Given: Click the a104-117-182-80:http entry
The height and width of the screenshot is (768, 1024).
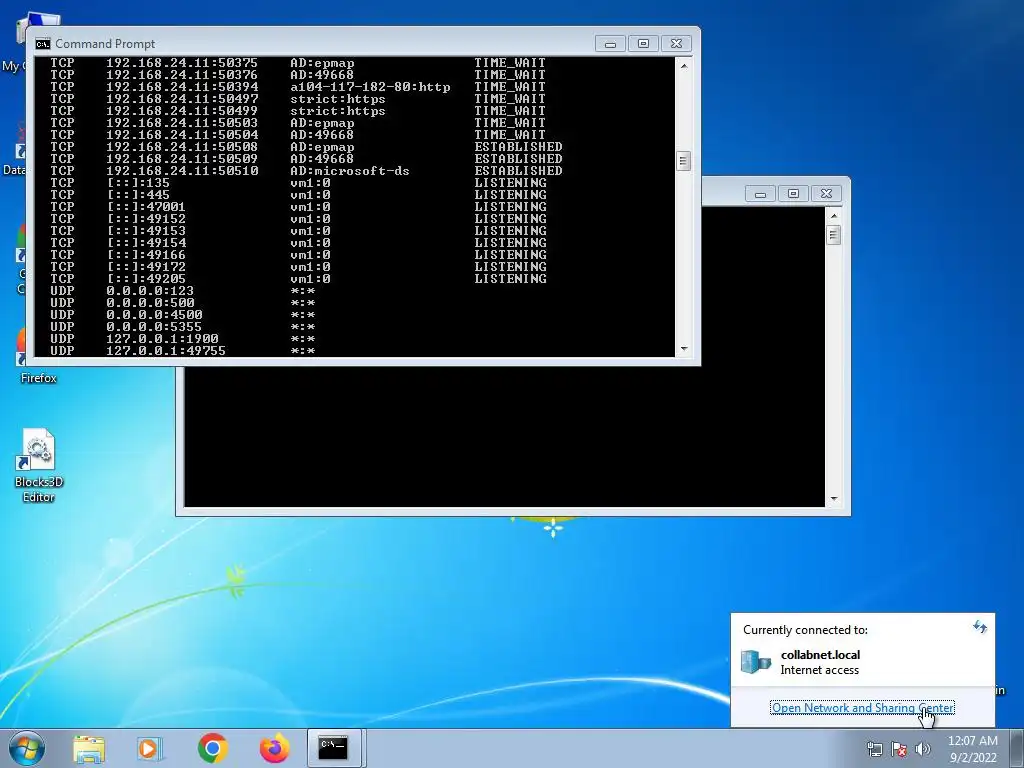Looking at the screenshot, I should [370, 87].
